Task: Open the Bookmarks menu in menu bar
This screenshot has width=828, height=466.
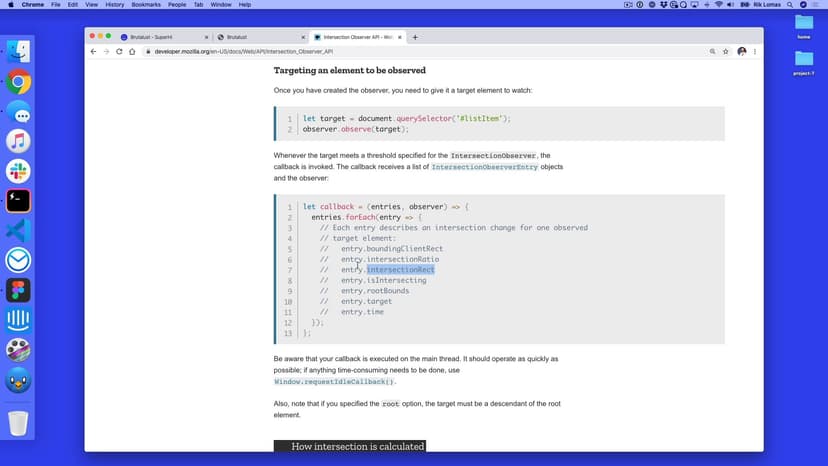Action: pyautogui.click(x=145, y=5)
